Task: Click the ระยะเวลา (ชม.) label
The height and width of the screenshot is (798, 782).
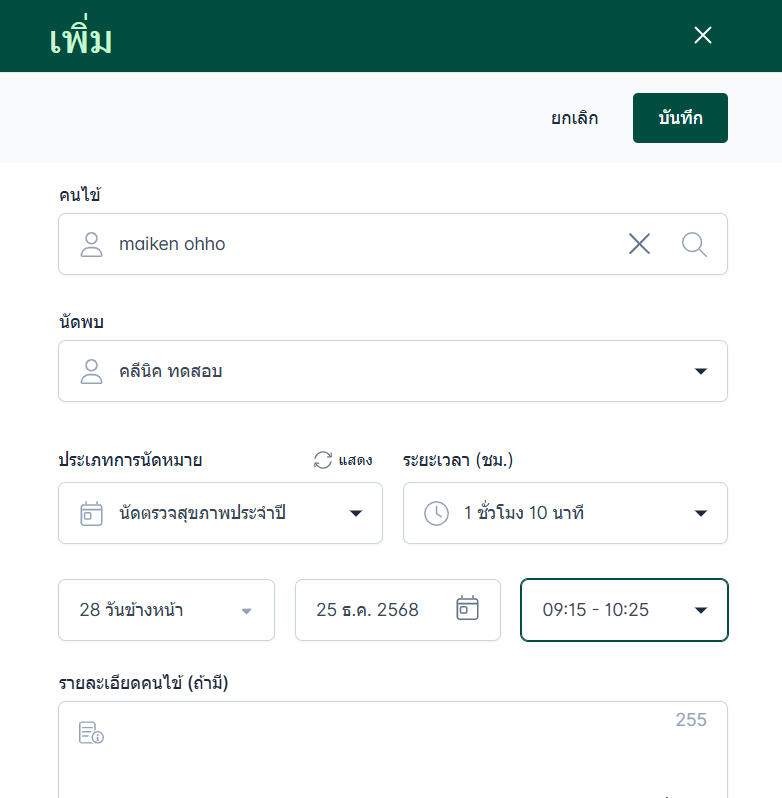Action: (458, 460)
